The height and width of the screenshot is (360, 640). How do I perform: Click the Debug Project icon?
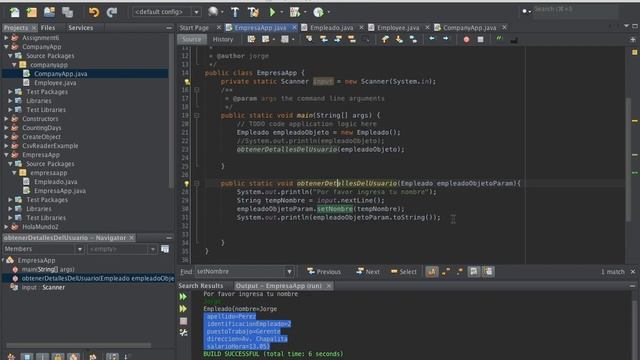(295, 12)
